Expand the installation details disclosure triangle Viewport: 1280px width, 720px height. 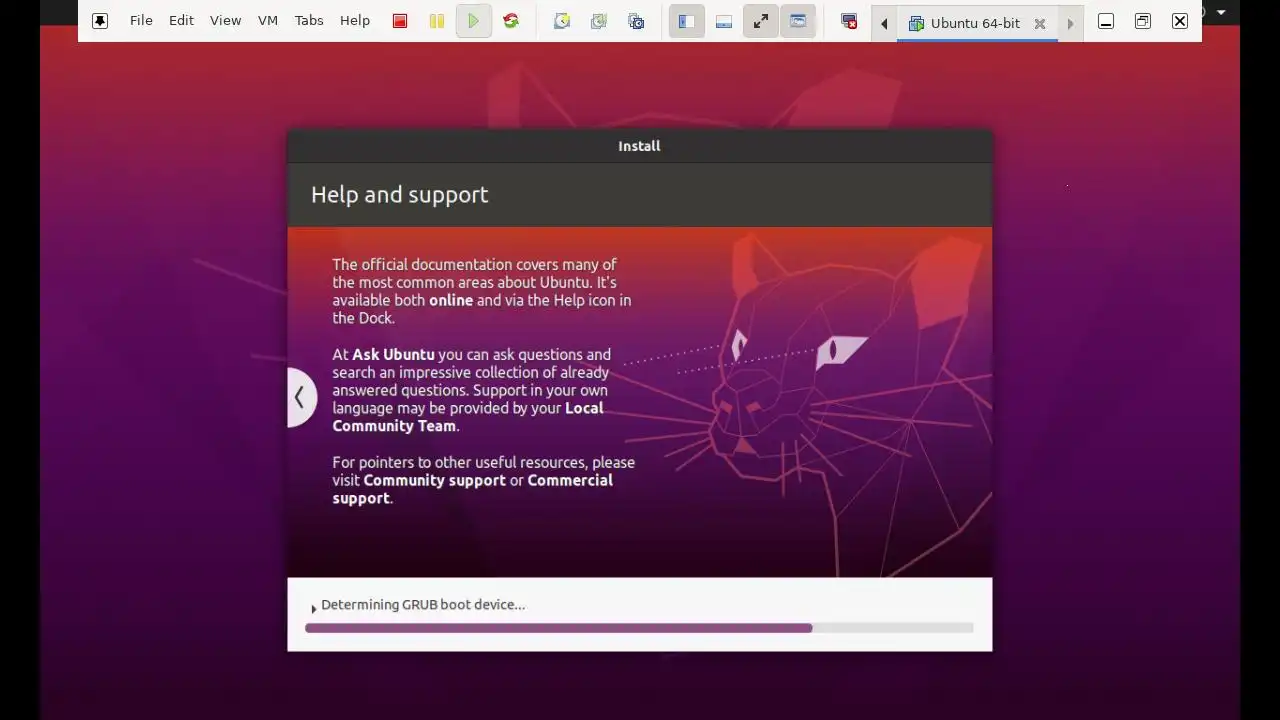(313, 607)
